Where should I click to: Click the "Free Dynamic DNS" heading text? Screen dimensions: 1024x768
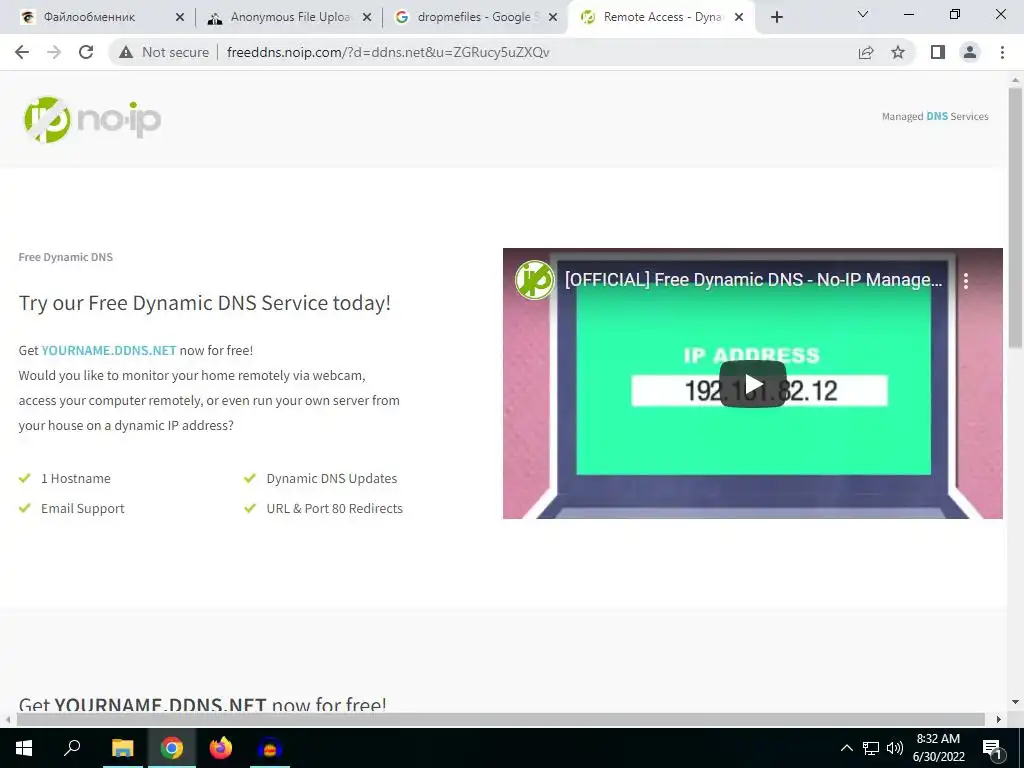pos(65,257)
